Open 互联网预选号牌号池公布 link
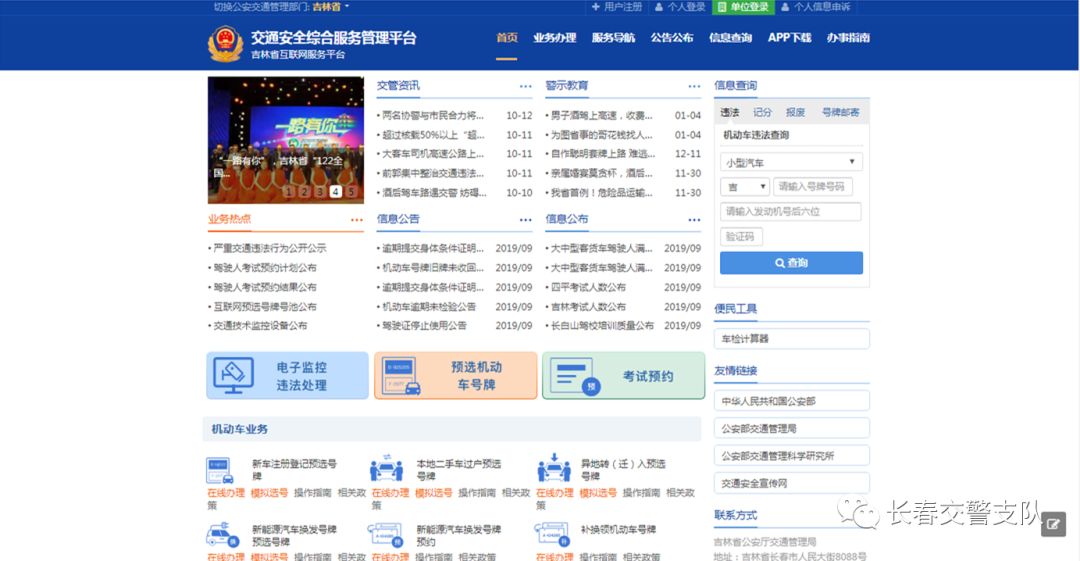 point(264,307)
